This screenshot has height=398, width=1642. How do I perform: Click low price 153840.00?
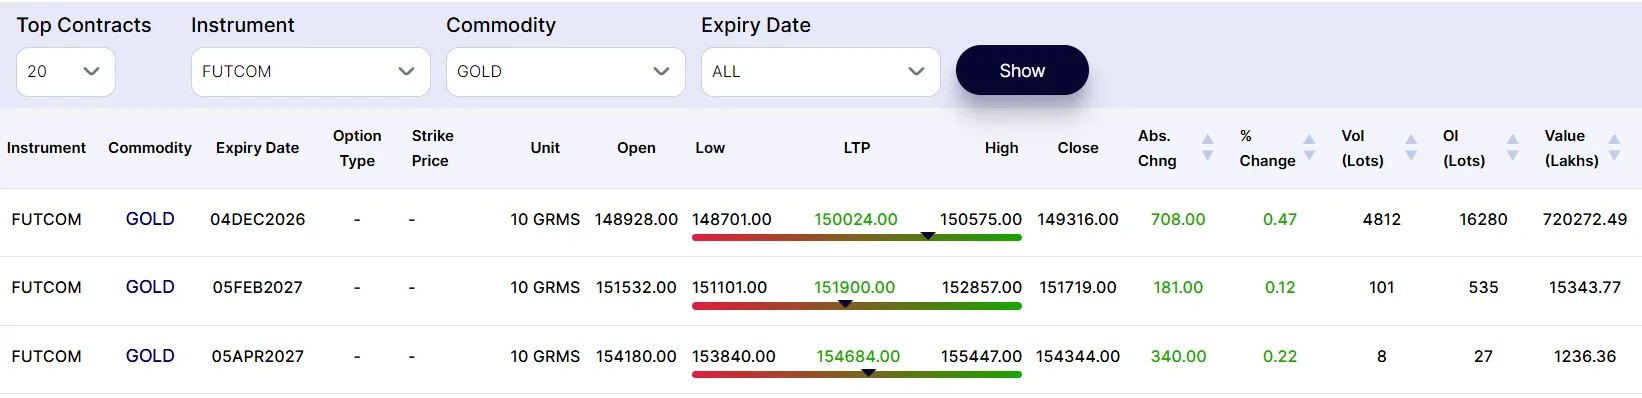click(x=734, y=356)
